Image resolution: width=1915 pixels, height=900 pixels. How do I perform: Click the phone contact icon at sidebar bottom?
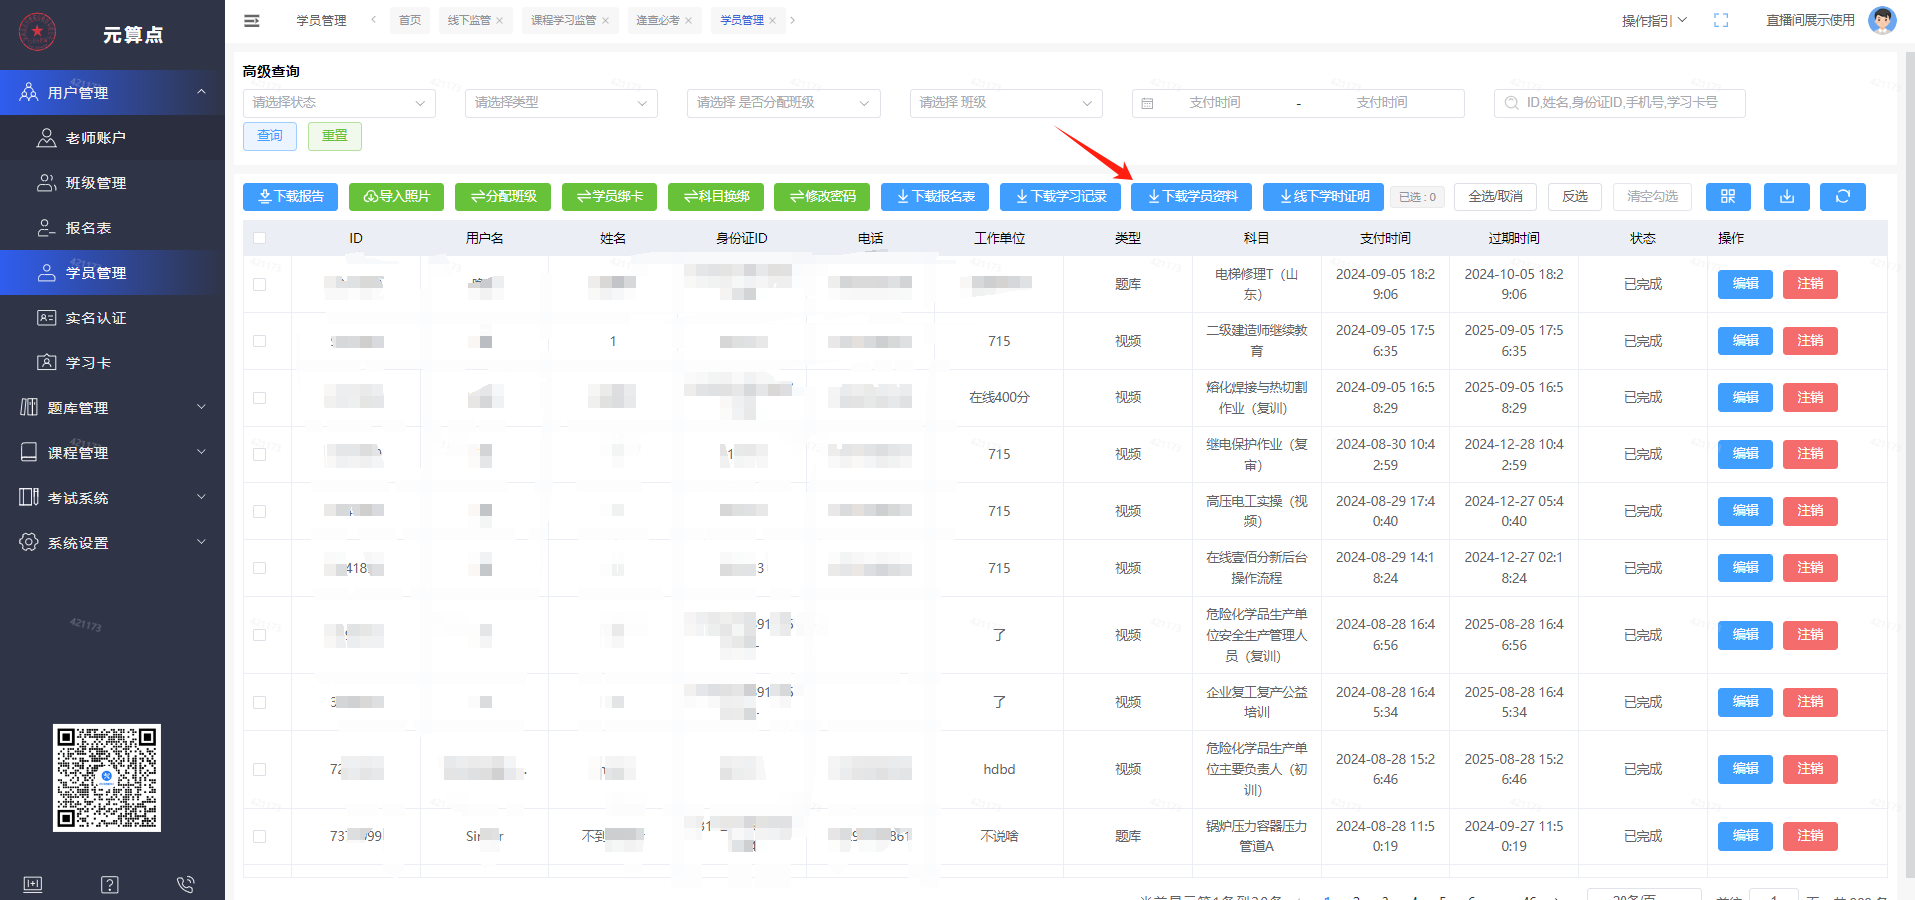point(185,884)
